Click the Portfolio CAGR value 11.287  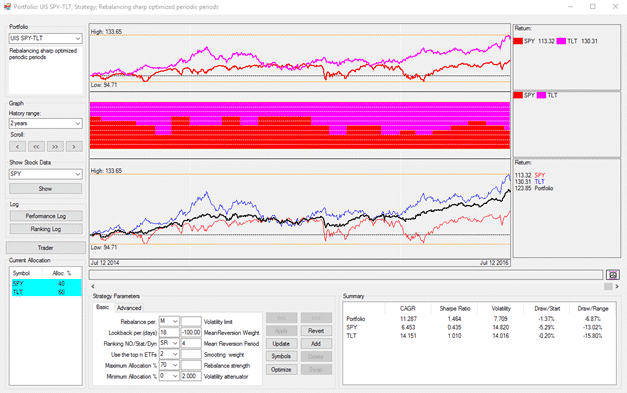408,319
